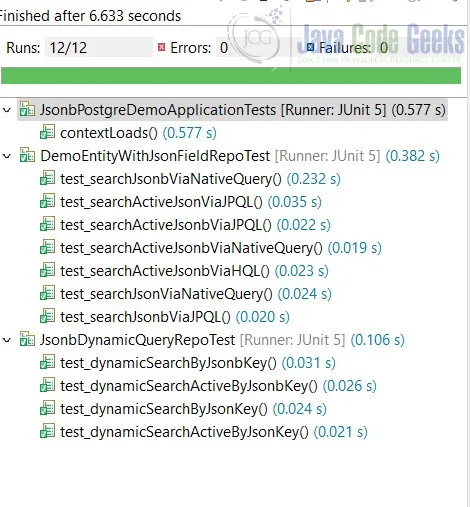The height and width of the screenshot is (507, 470).
Task: Collapse the JsonbPostgreDemoApplicationTests node
Action: pyautogui.click(x=7, y=110)
